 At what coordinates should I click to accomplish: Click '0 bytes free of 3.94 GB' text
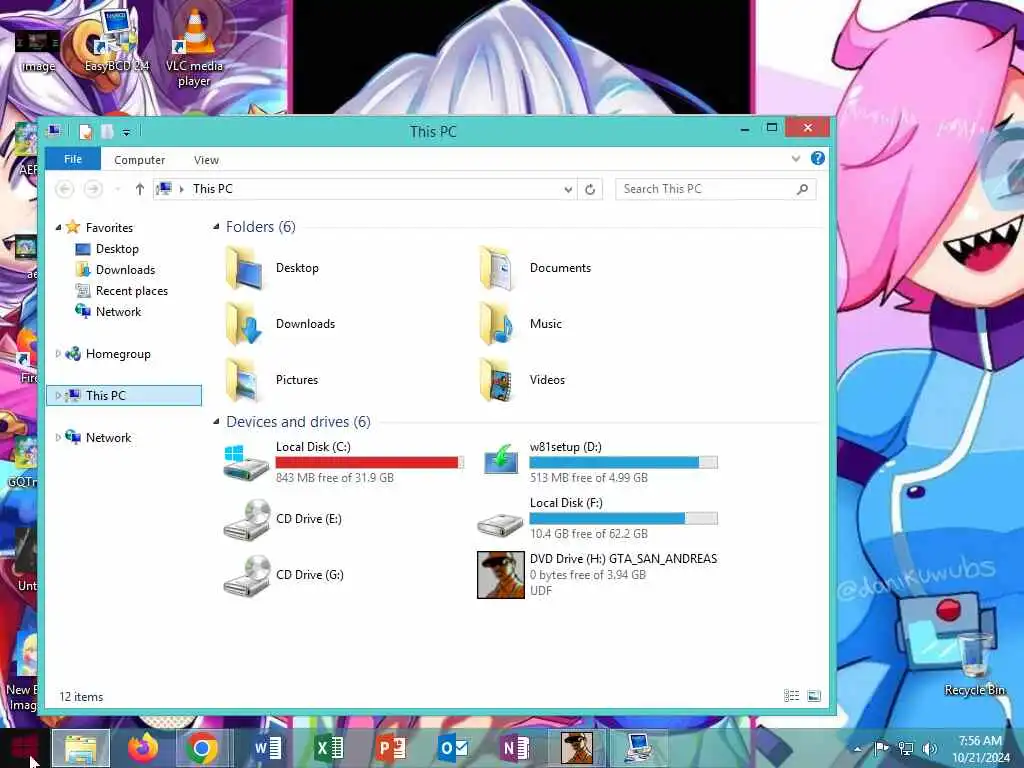pos(588,575)
